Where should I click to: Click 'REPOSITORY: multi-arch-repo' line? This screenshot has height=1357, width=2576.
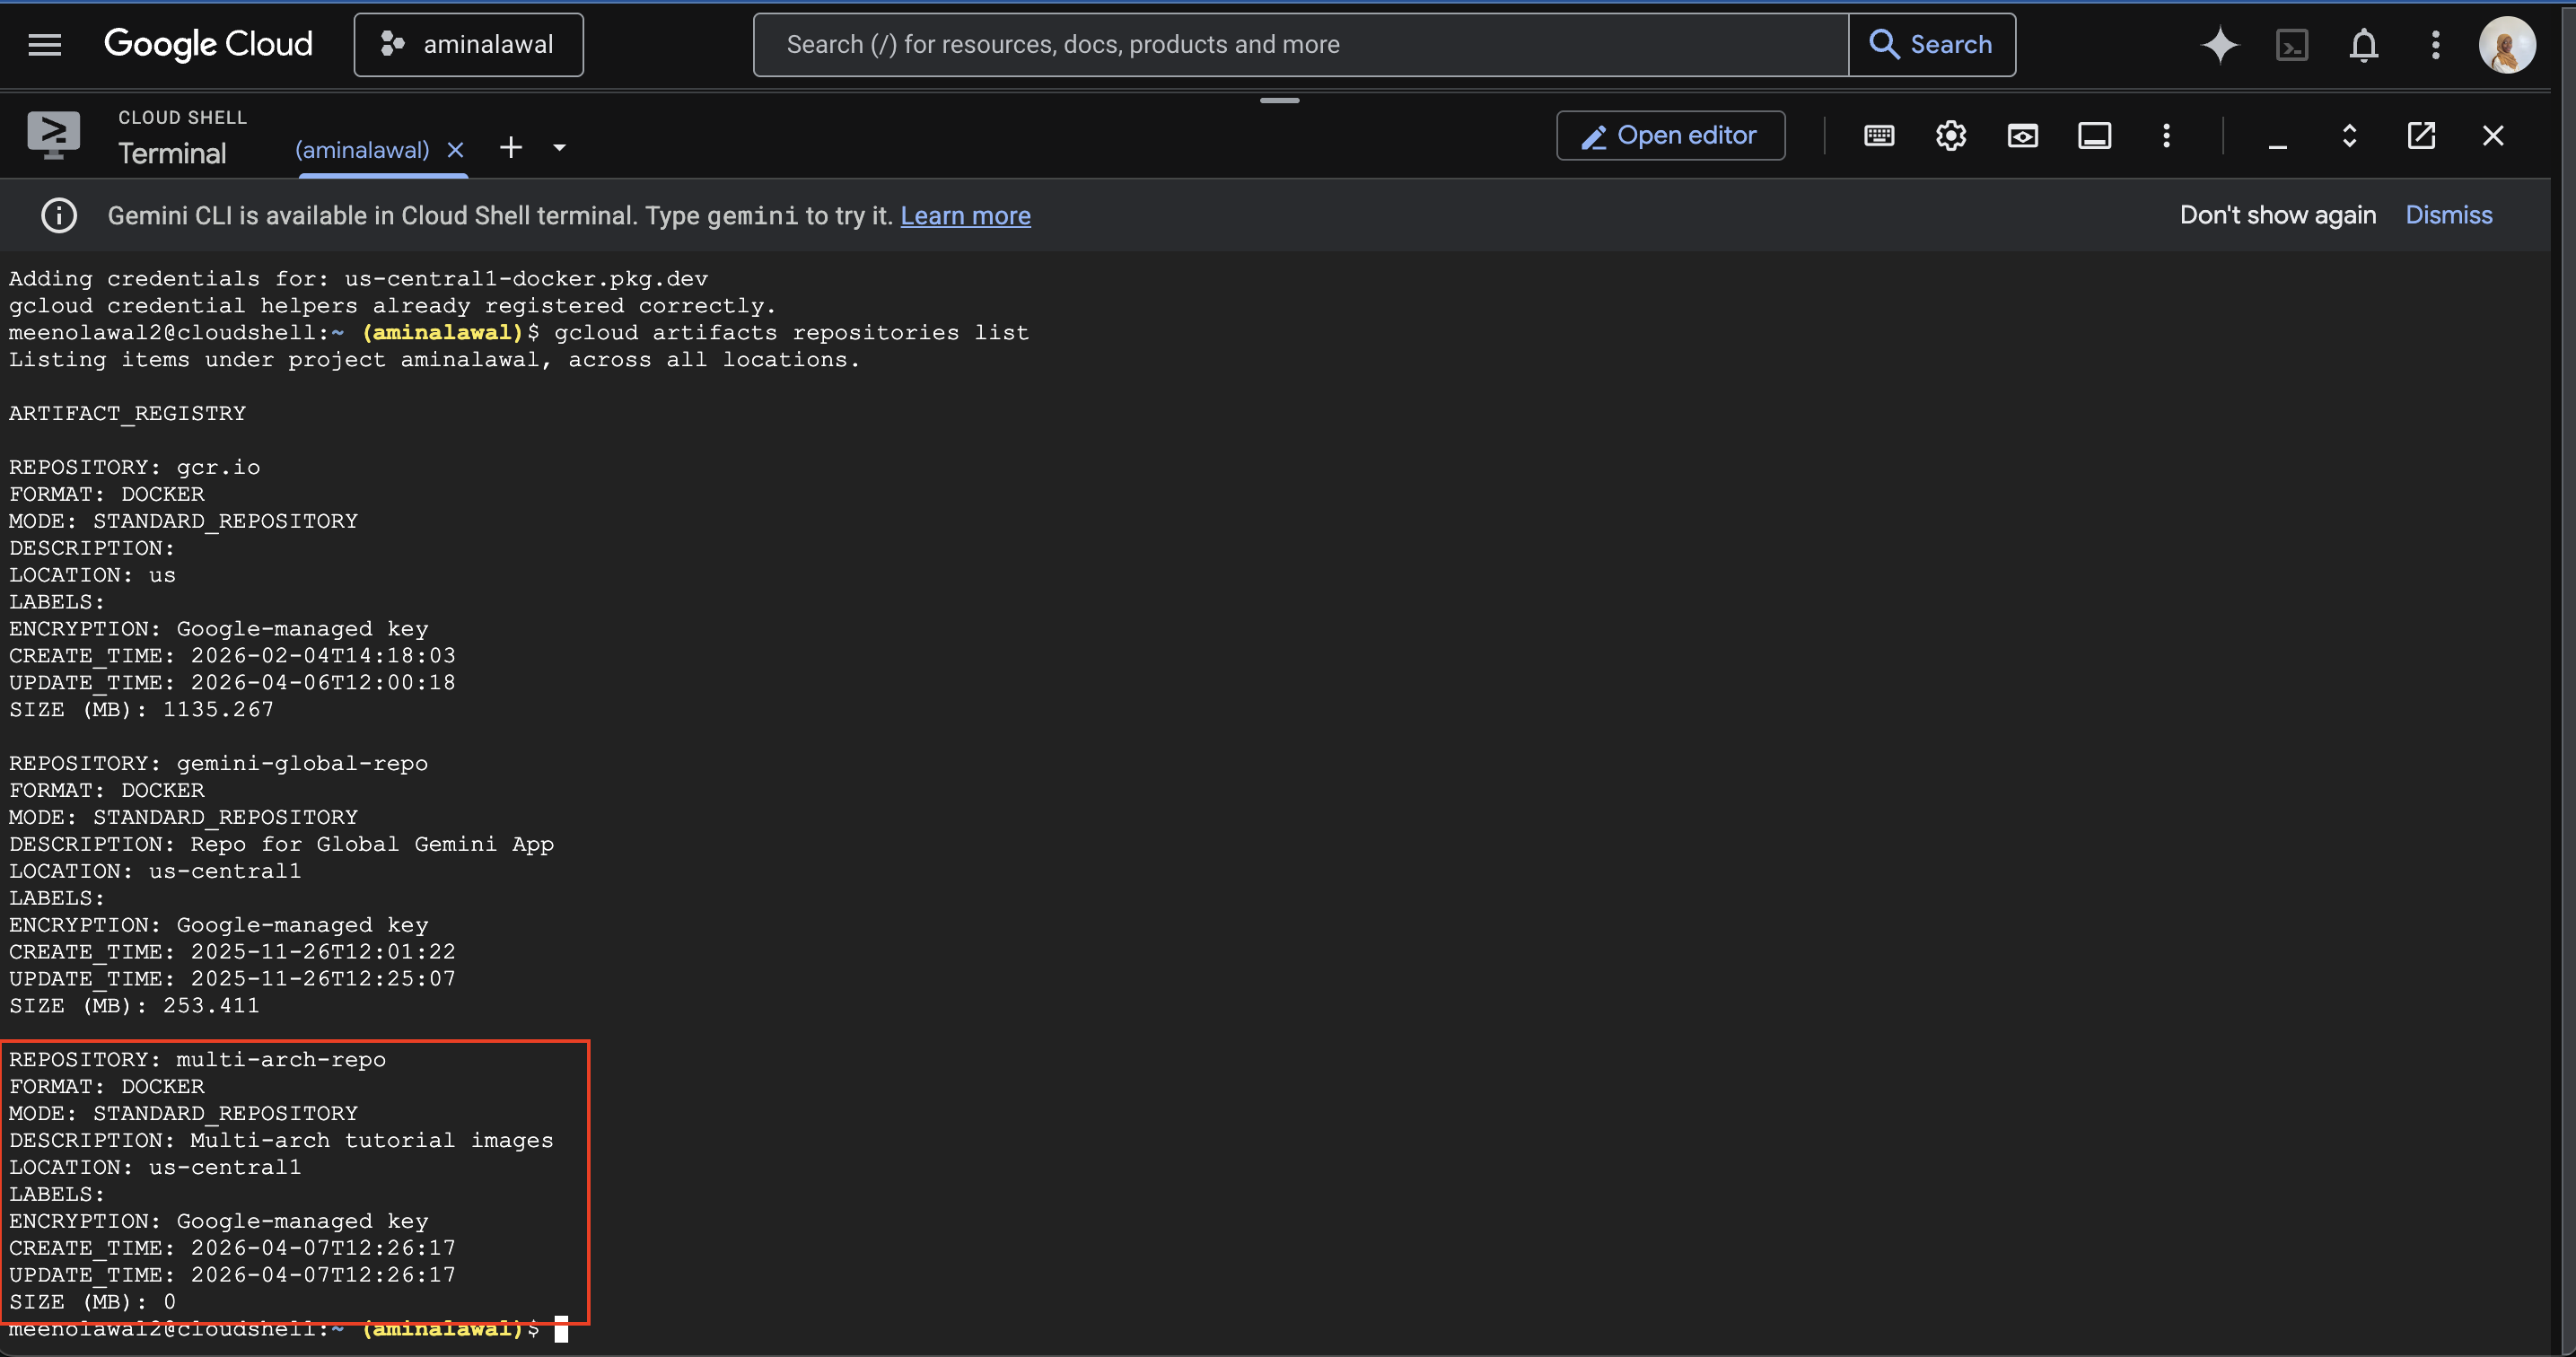[197, 1059]
